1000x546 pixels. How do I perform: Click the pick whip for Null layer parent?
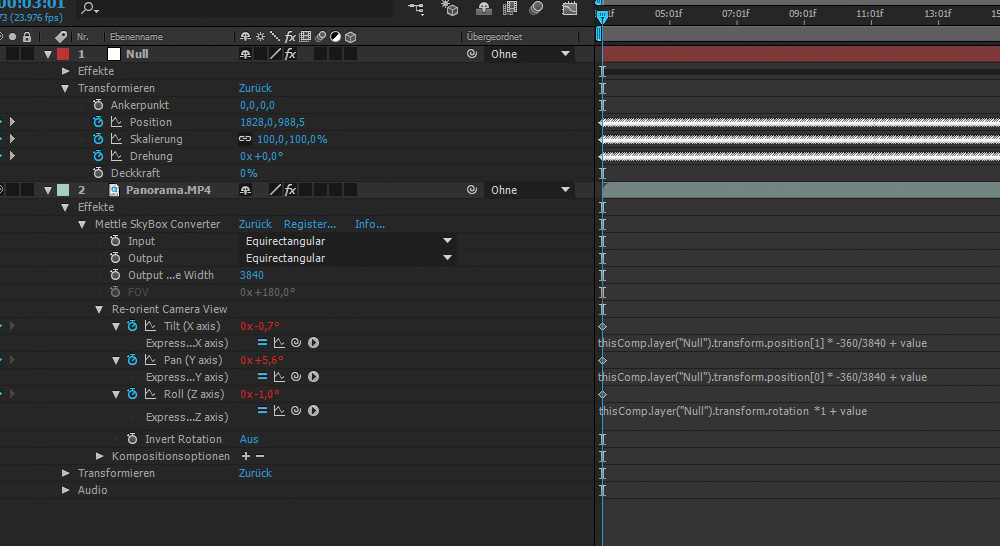(472, 54)
